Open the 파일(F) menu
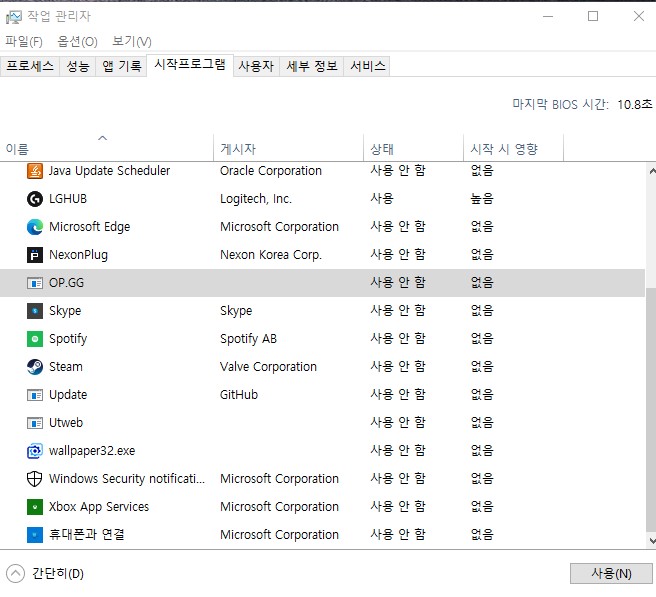656x597 pixels. [24, 41]
